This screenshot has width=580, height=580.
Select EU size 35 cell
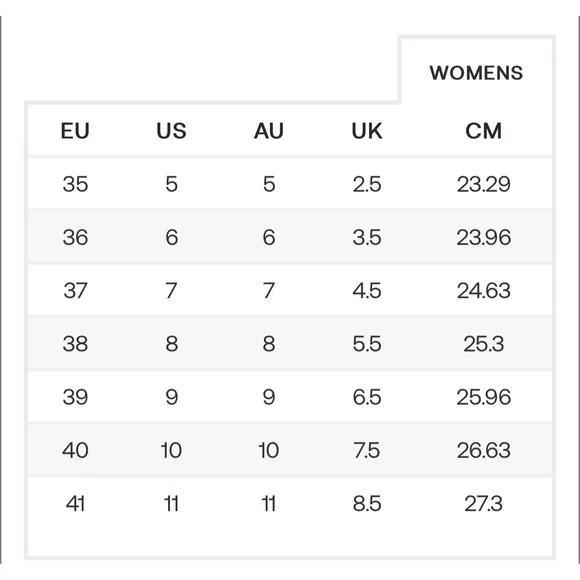point(75,184)
